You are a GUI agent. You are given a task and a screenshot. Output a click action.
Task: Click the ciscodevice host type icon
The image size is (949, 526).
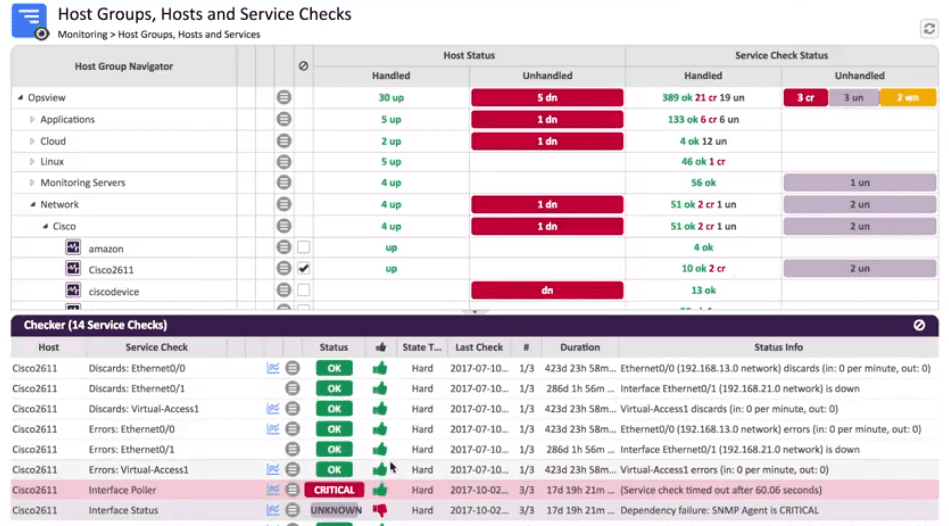pyautogui.click(x=73, y=290)
